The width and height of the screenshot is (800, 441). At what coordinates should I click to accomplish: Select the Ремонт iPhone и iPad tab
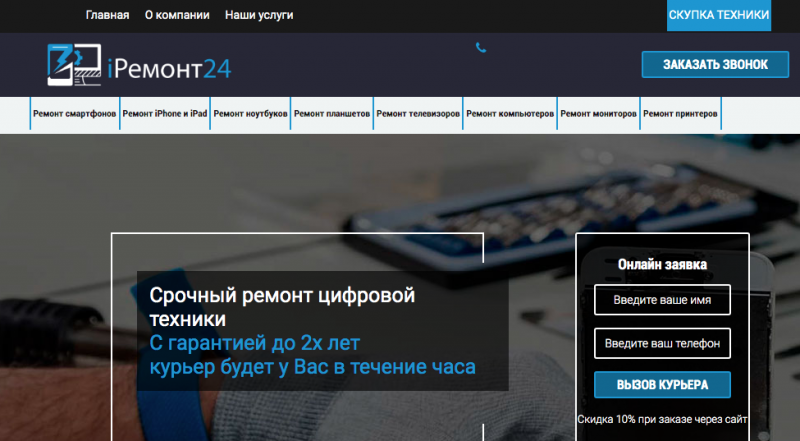165,113
